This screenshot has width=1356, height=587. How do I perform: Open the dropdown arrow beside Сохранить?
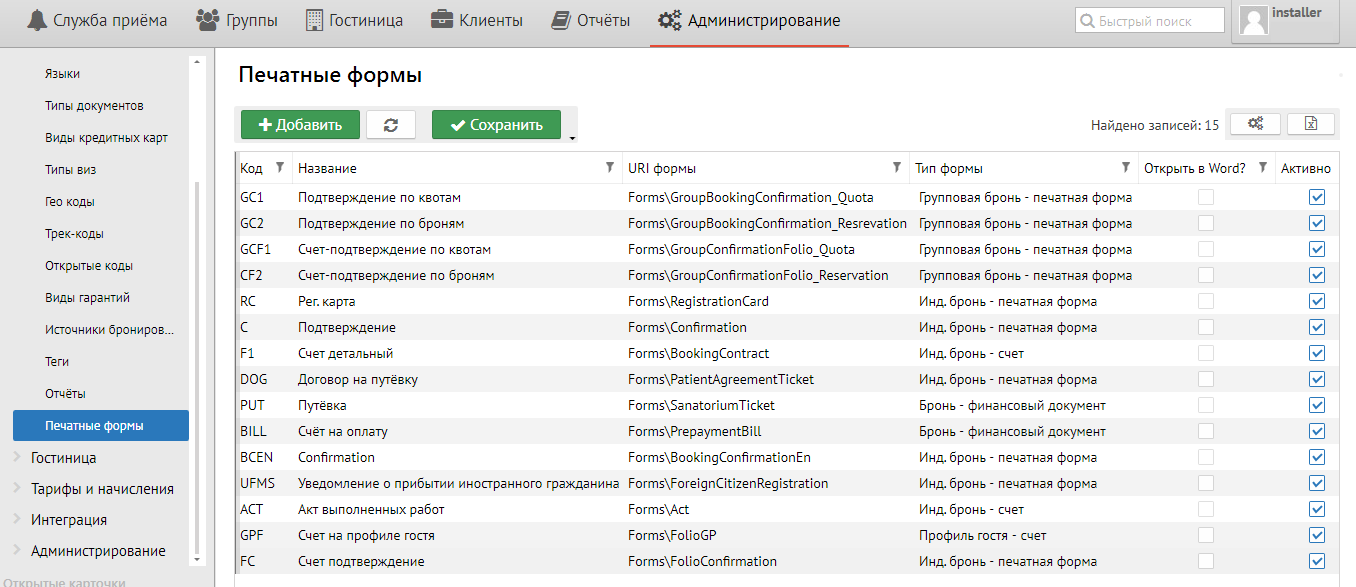[572, 138]
